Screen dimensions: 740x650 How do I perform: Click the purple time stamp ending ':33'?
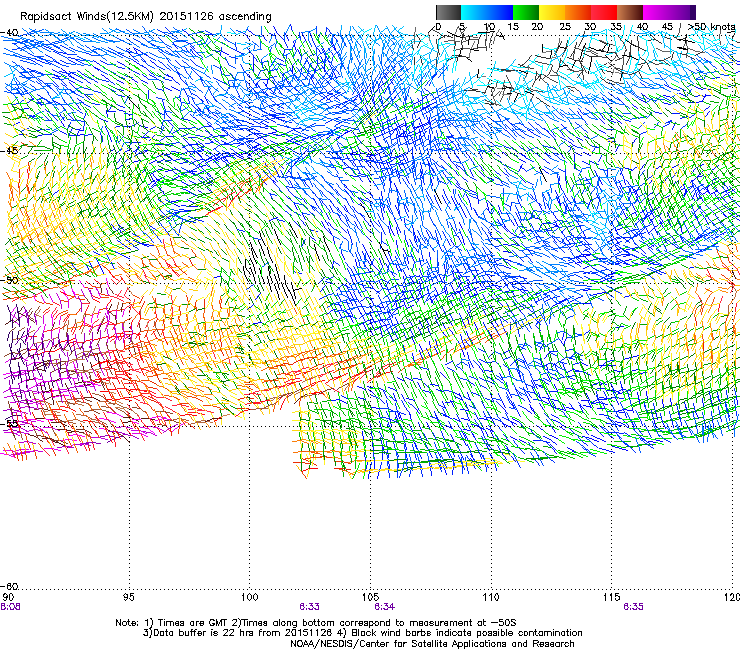click(309, 607)
